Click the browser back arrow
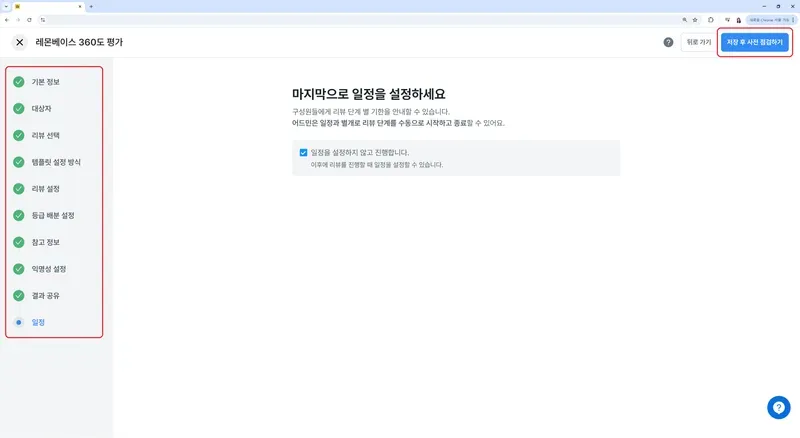 [x=7, y=20]
